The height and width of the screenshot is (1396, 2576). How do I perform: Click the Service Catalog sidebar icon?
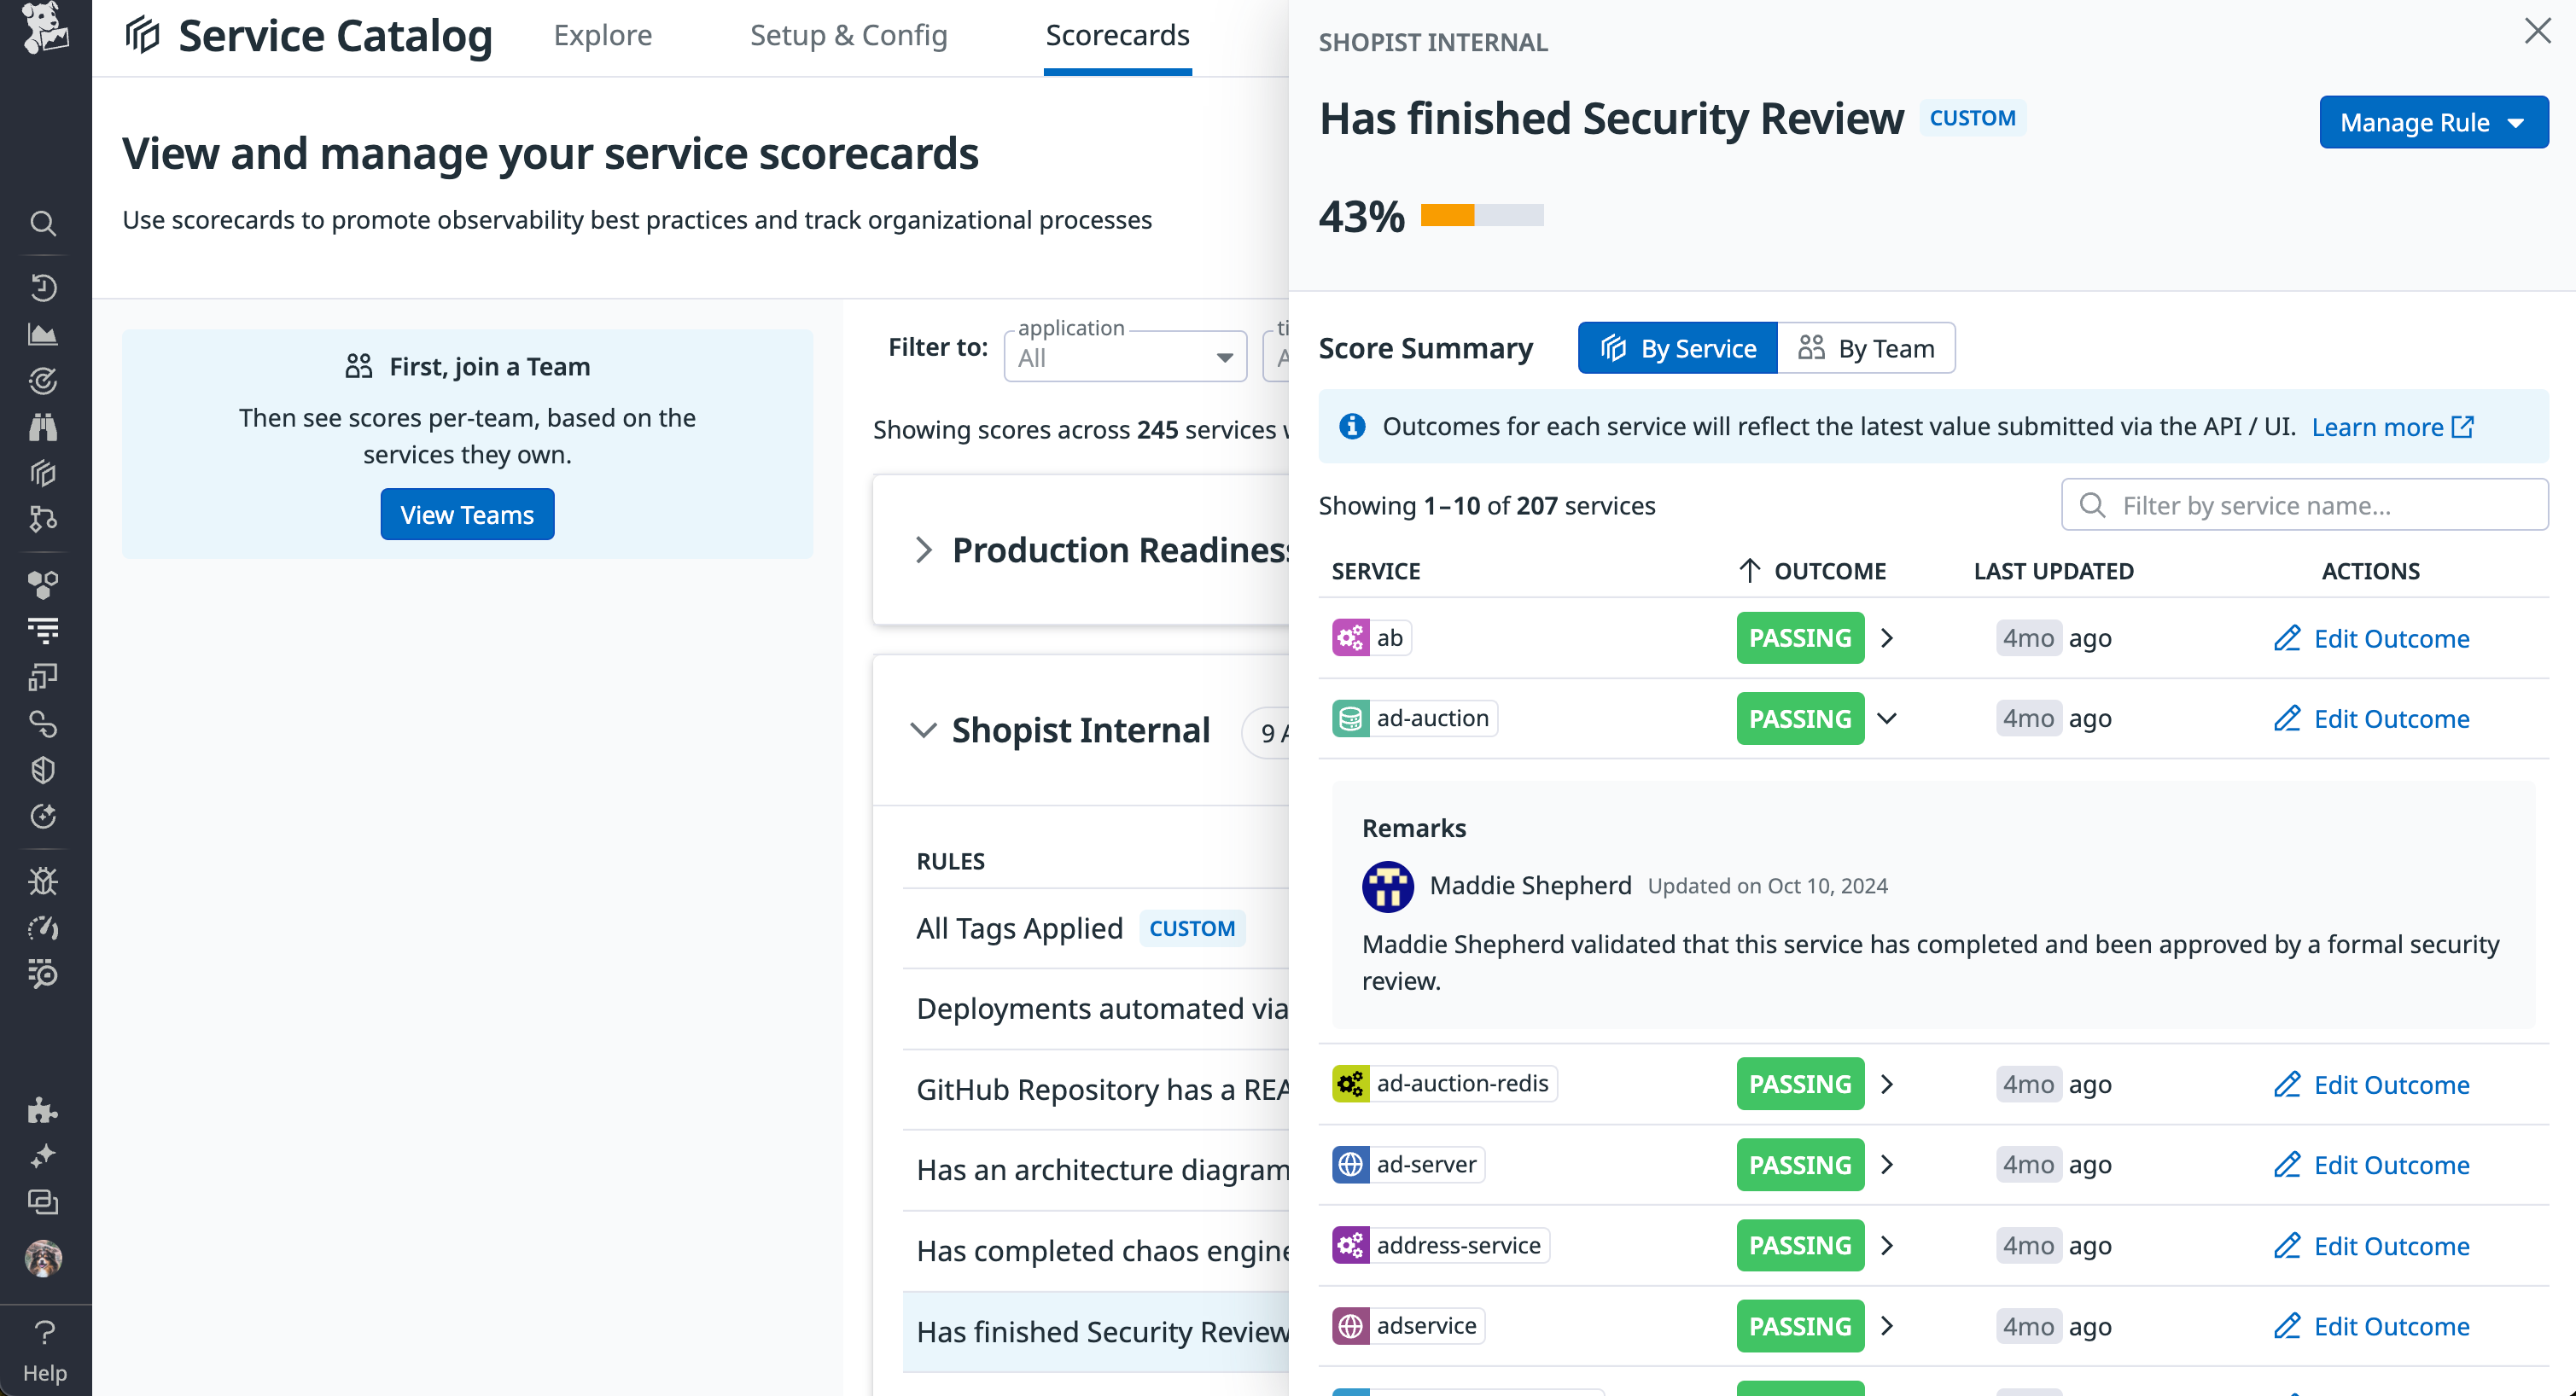click(x=44, y=473)
